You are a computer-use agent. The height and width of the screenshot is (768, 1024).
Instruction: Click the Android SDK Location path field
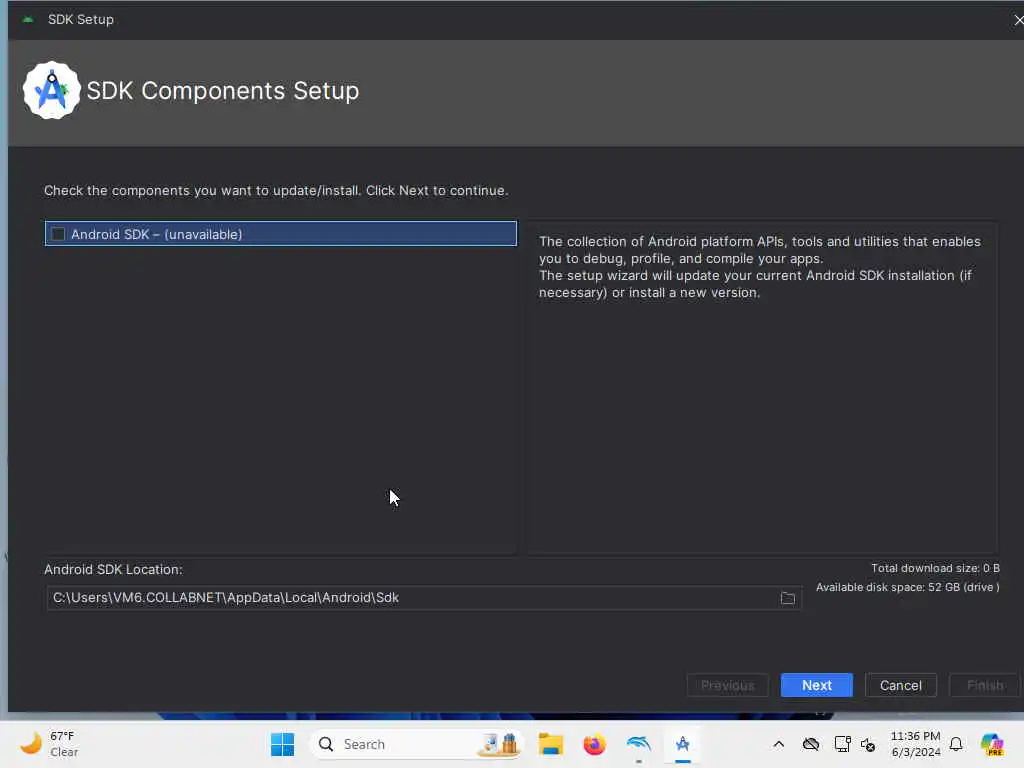click(x=423, y=598)
